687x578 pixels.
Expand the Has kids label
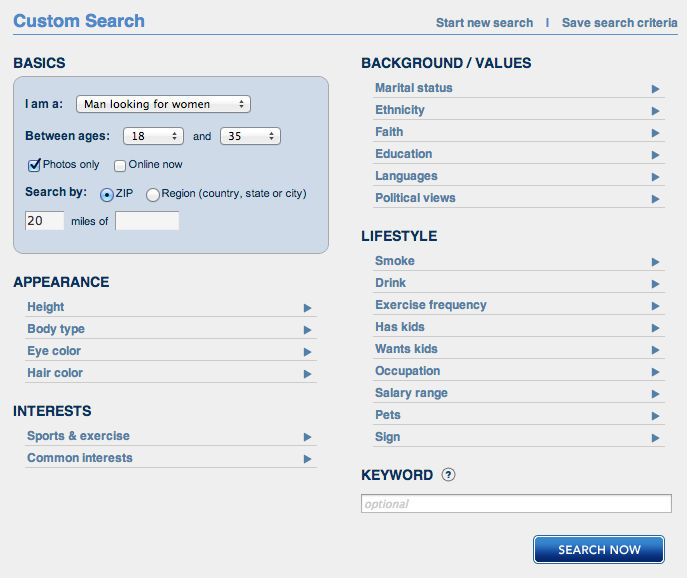point(400,326)
